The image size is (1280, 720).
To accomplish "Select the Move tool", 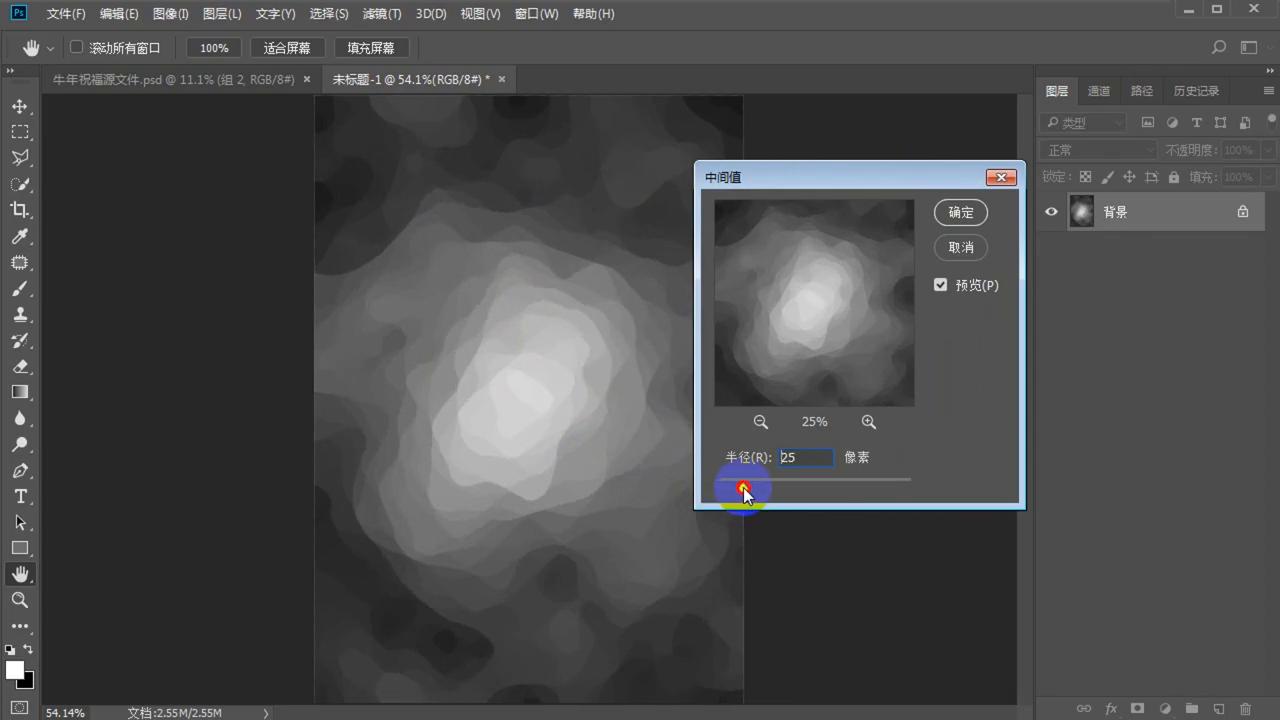I will click(20, 106).
